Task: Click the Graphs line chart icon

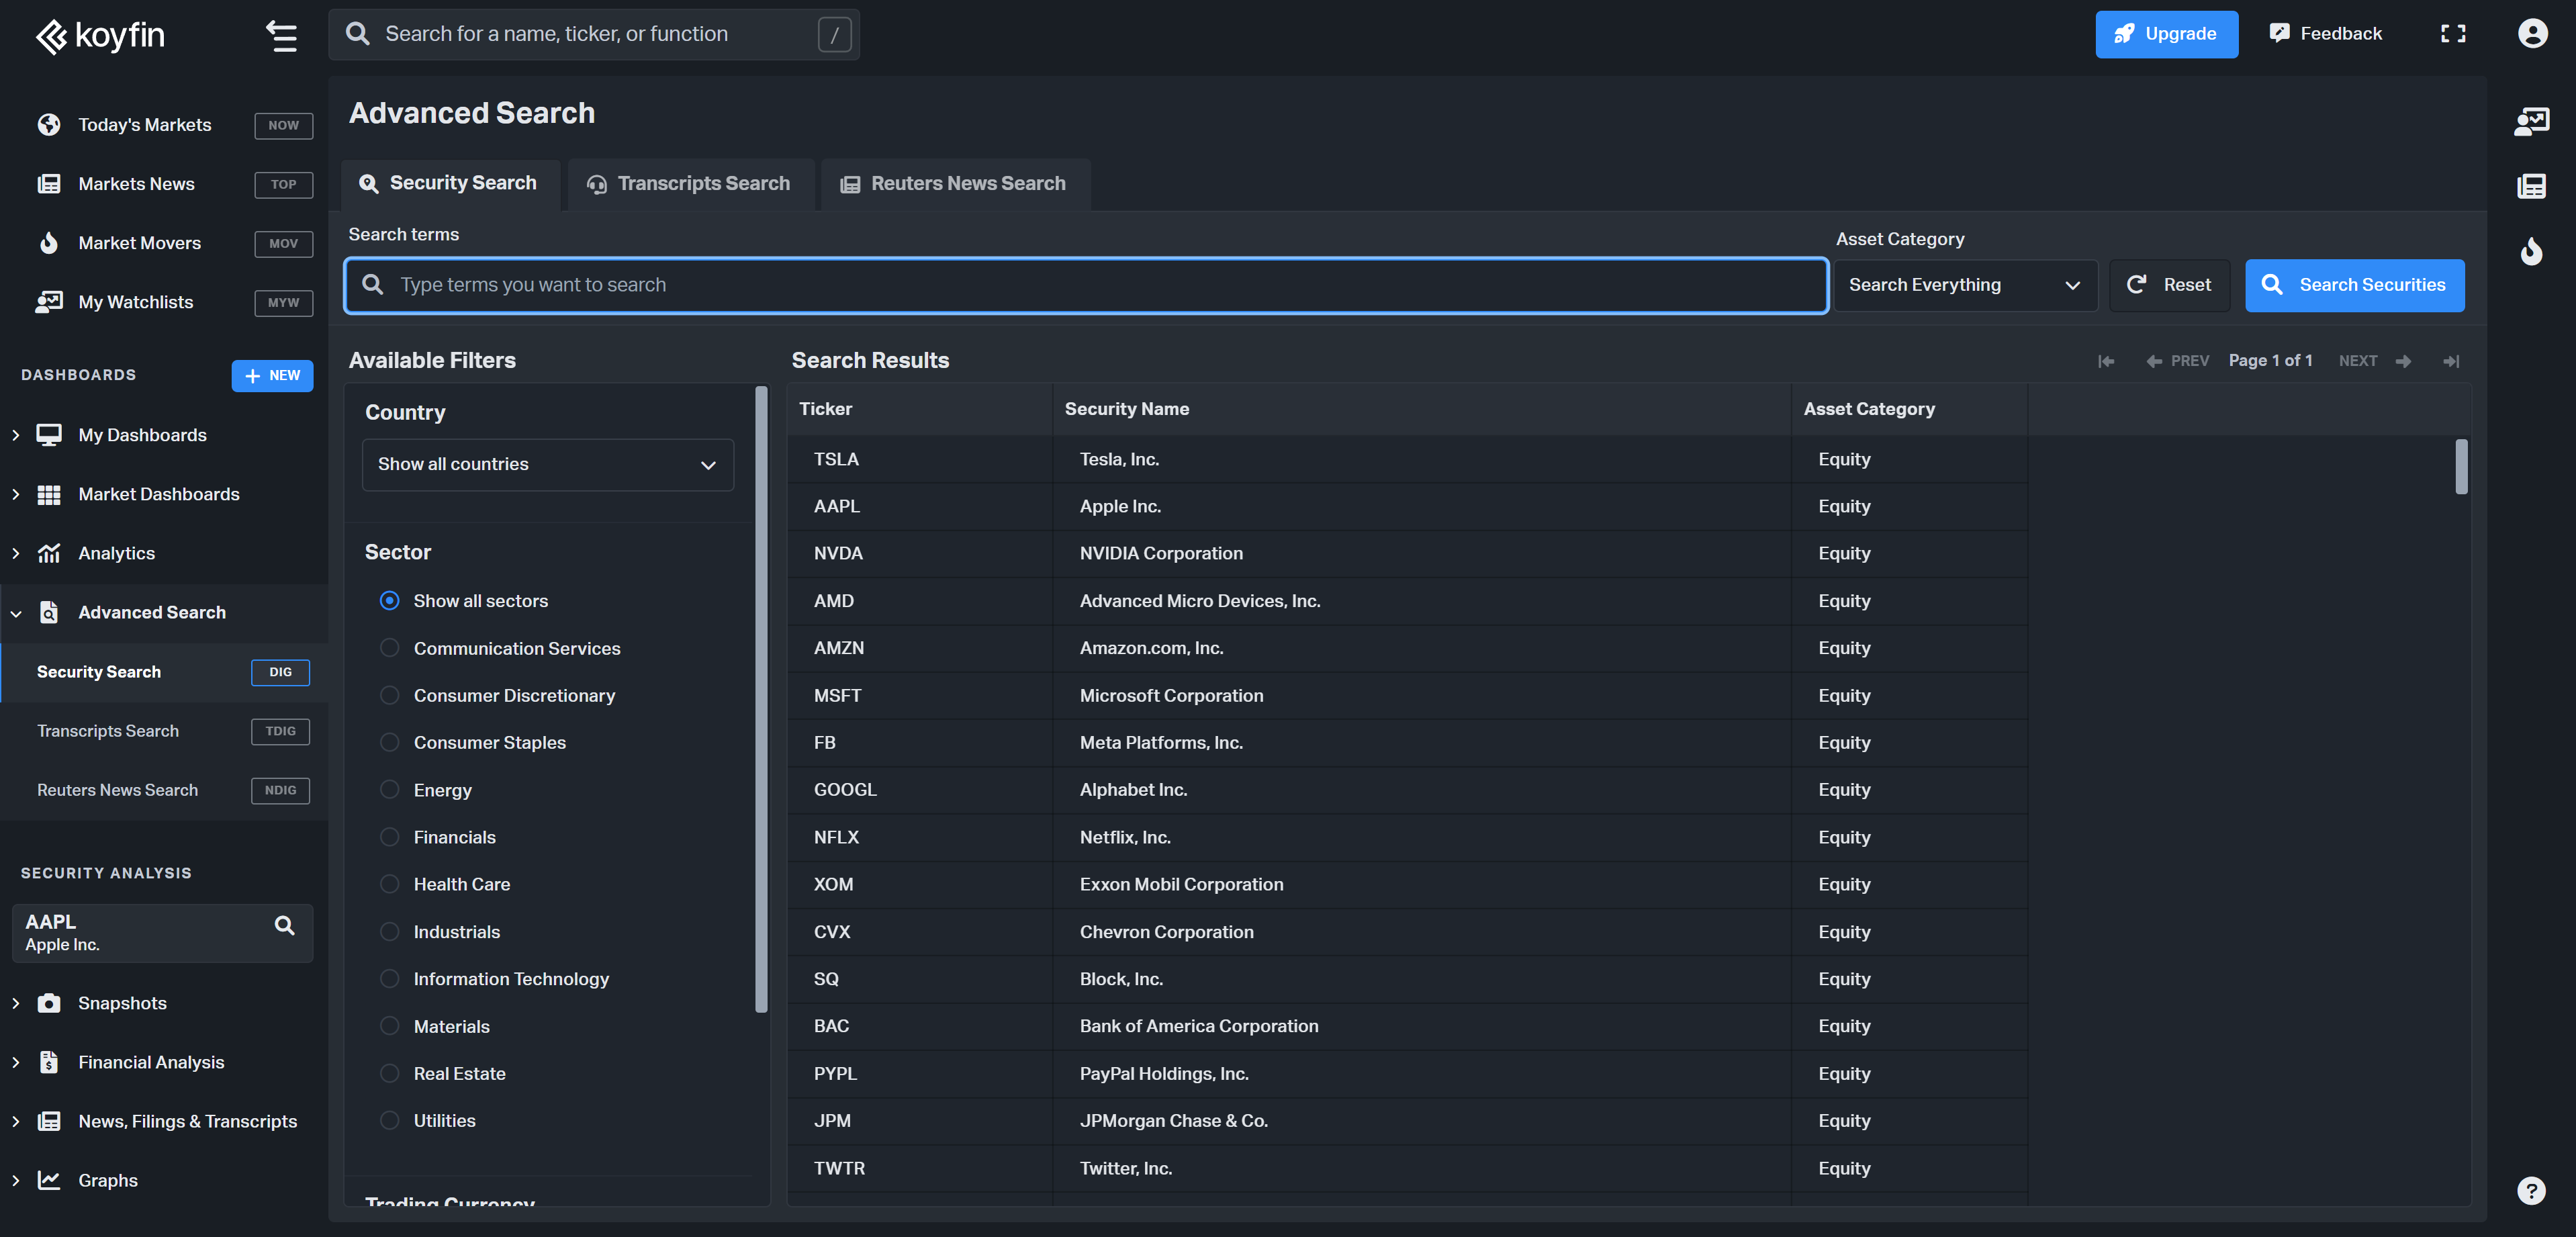Action: (x=48, y=1180)
